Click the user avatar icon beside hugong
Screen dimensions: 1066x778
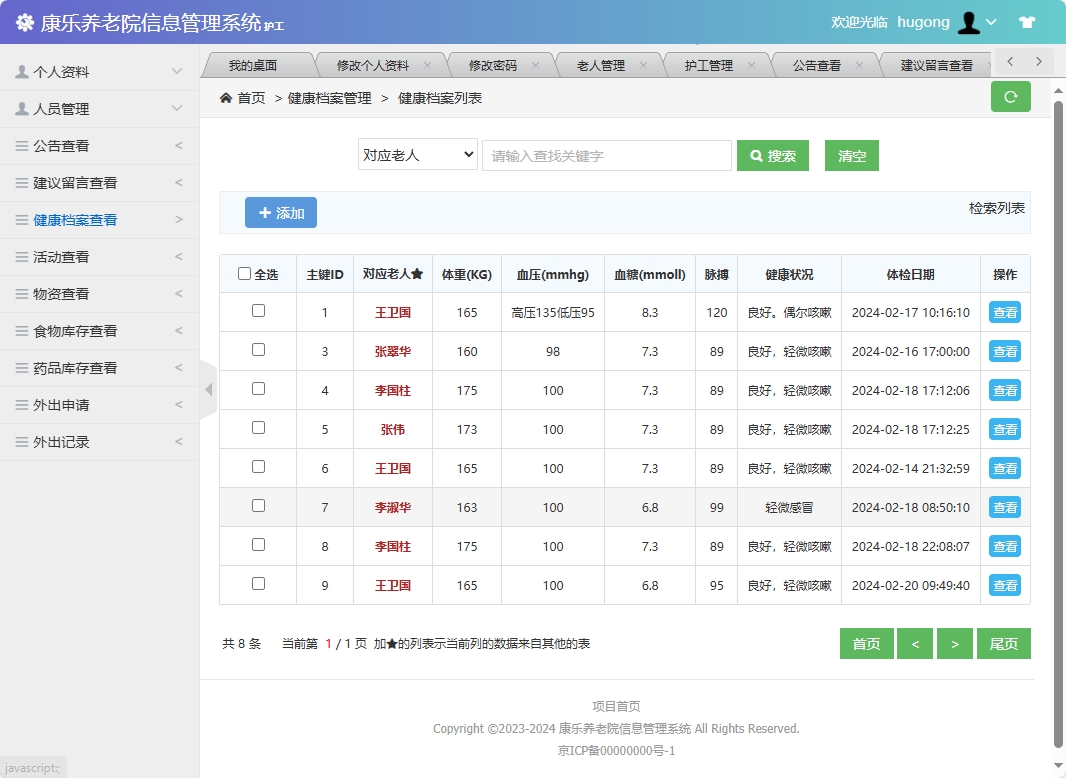(969, 22)
